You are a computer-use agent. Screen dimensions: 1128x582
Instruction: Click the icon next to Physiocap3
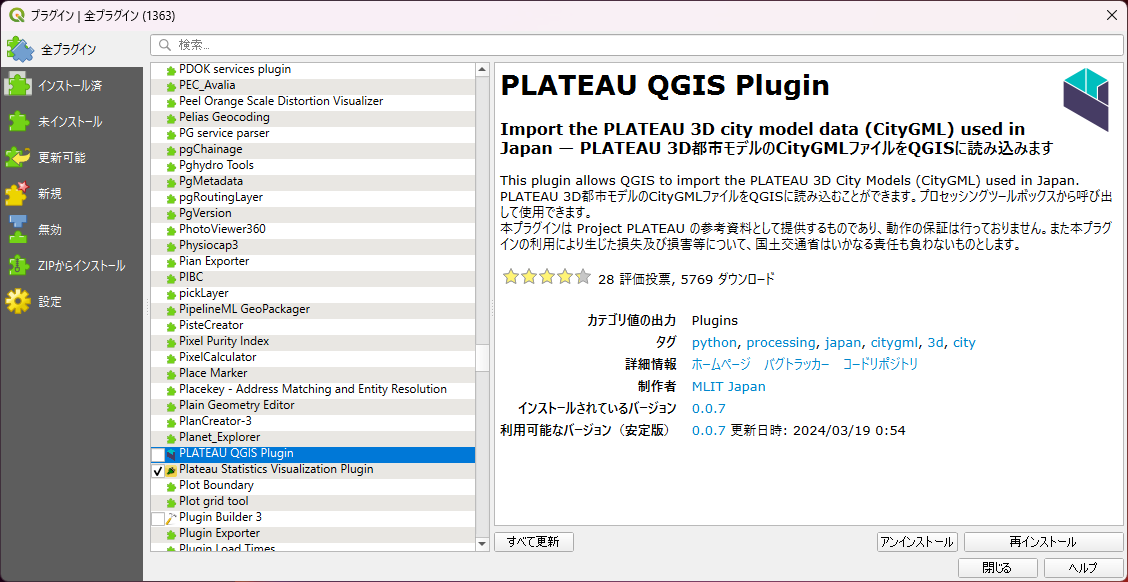pyautogui.click(x=171, y=245)
